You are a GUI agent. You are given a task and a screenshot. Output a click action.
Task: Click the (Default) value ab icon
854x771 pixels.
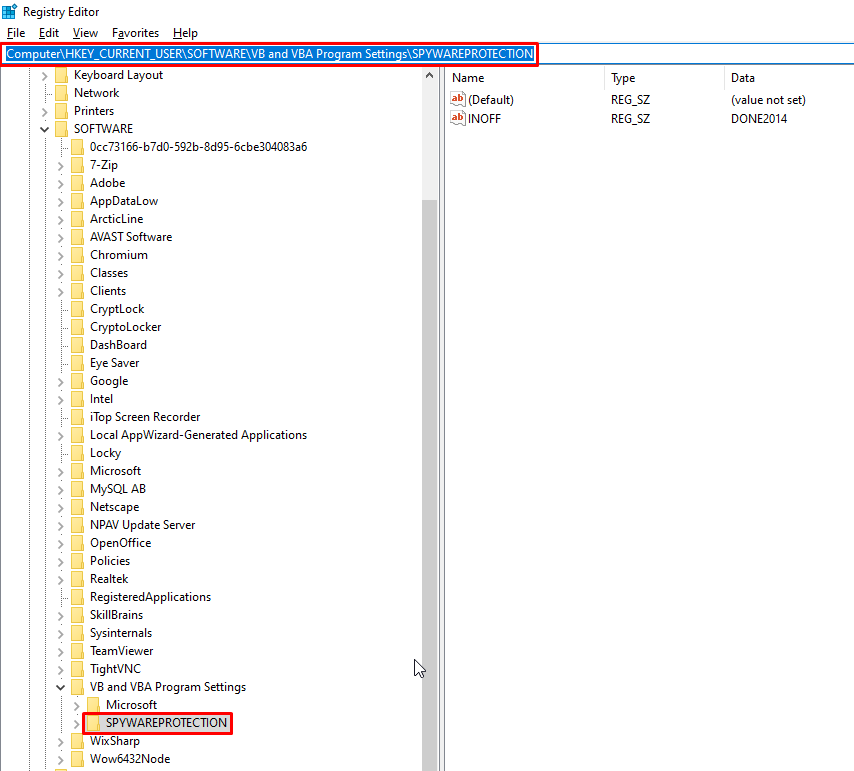coord(458,100)
